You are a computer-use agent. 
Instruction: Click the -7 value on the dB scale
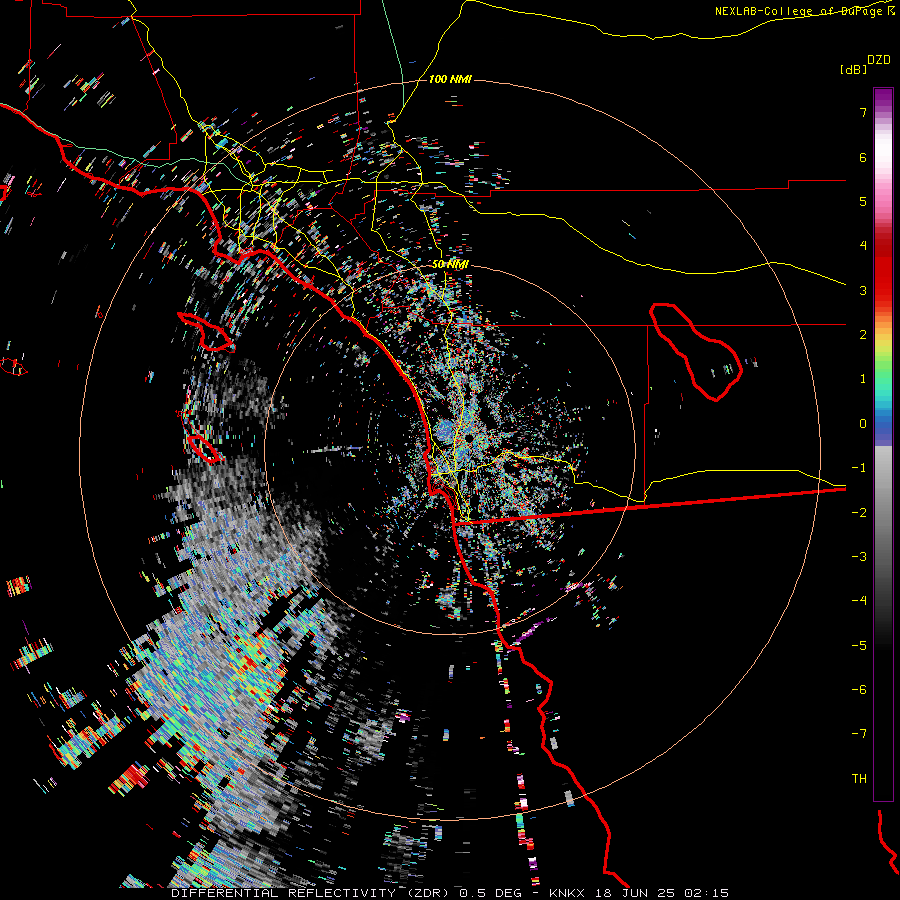[x=859, y=734]
